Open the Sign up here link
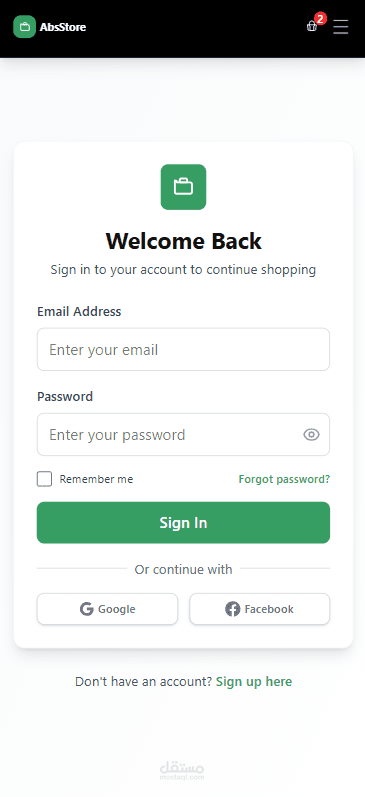365x797 pixels. pyautogui.click(x=254, y=682)
